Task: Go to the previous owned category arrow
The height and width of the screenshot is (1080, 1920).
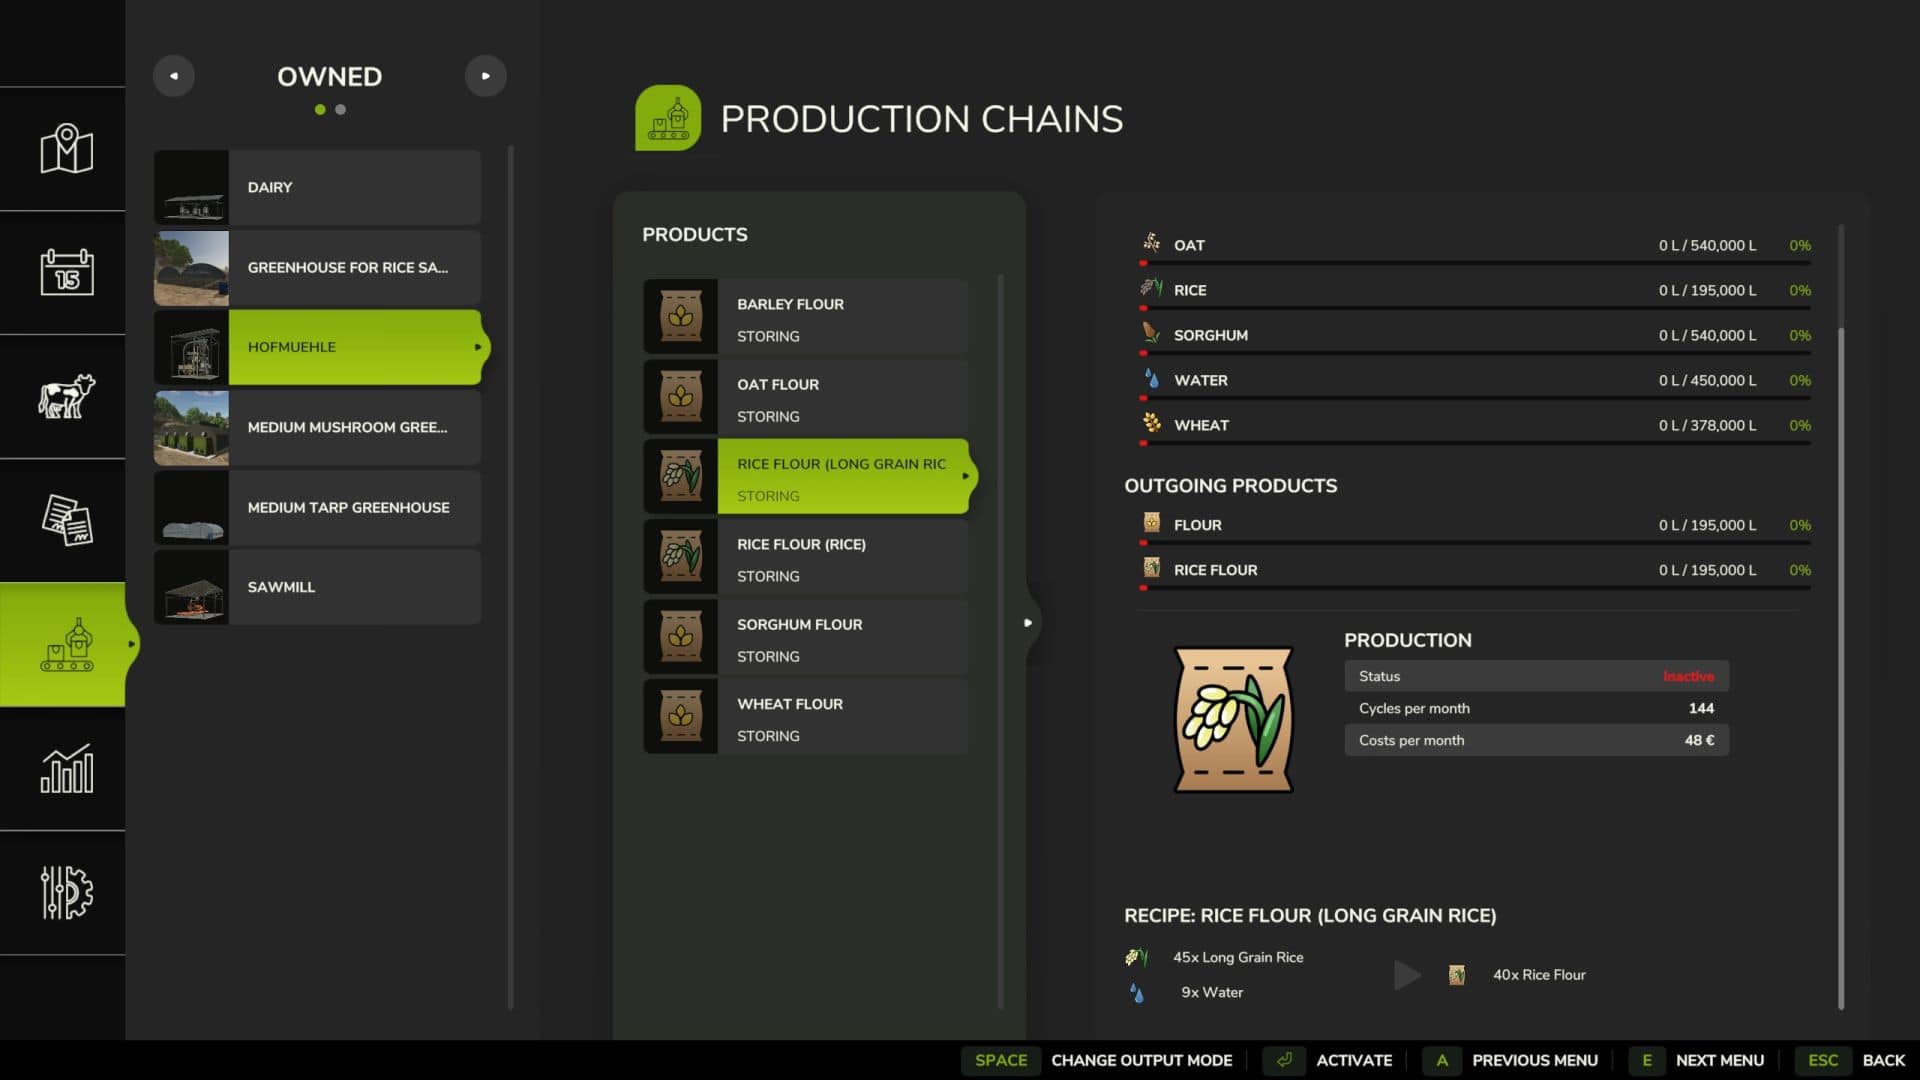Action: tap(174, 76)
